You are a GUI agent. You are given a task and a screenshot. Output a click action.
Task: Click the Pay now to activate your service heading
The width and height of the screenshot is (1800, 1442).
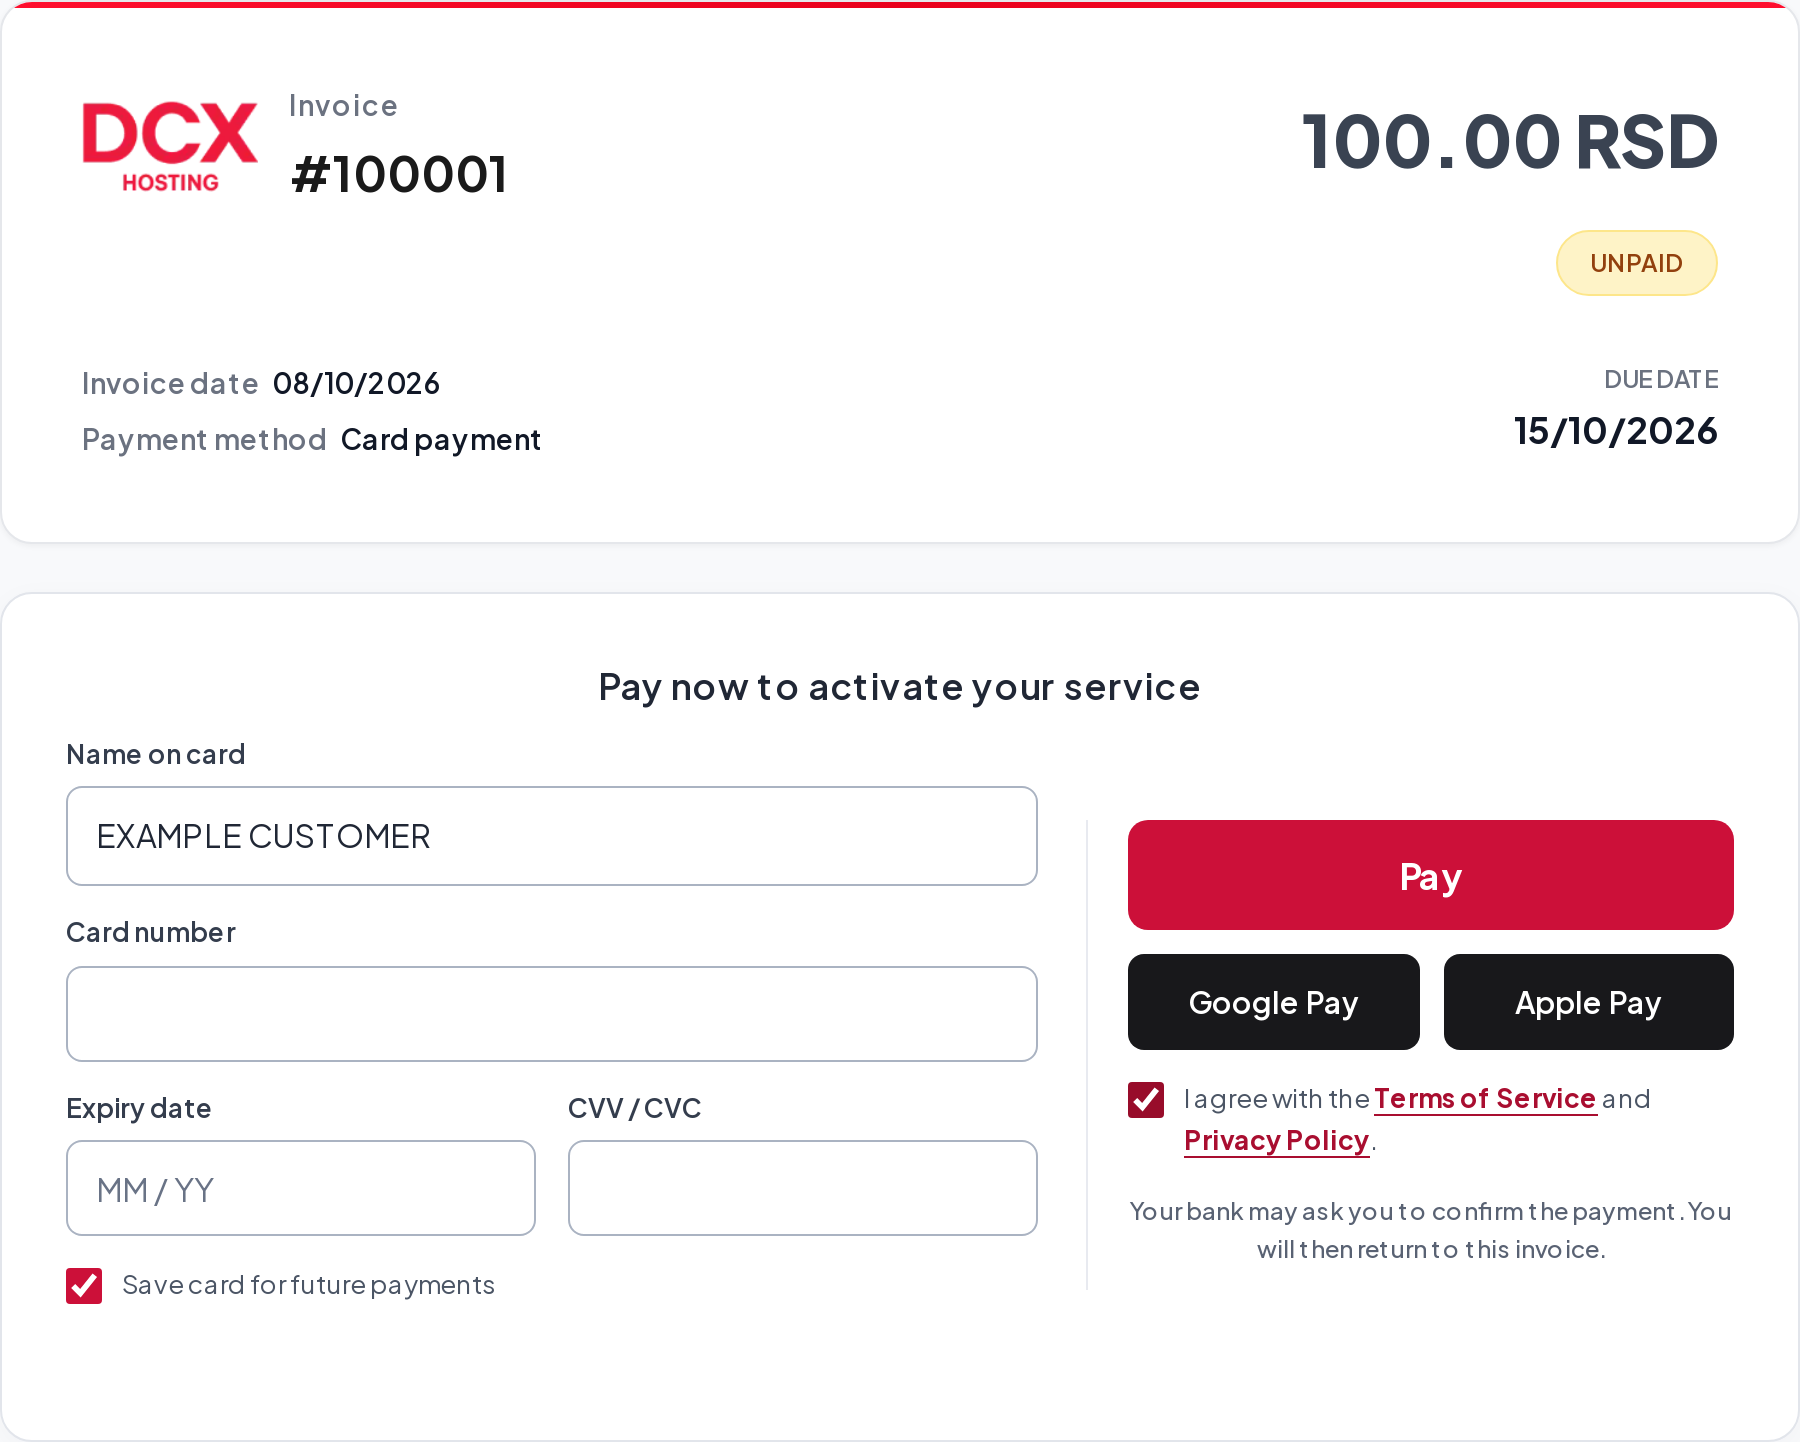(x=899, y=688)
